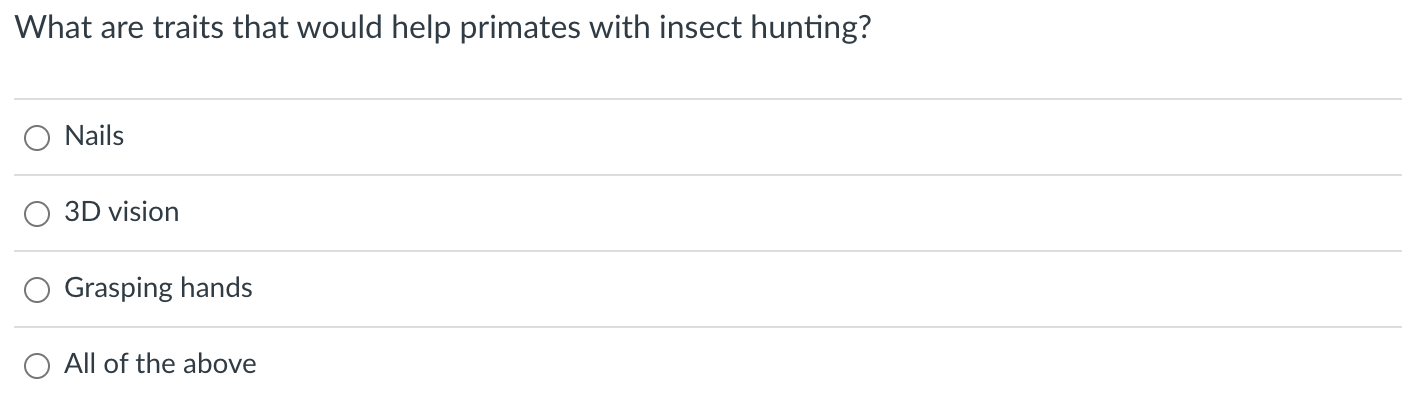This screenshot has height=410, width=1426.
Task: Click the word 'above' in last answer
Action: pos(222,364)
